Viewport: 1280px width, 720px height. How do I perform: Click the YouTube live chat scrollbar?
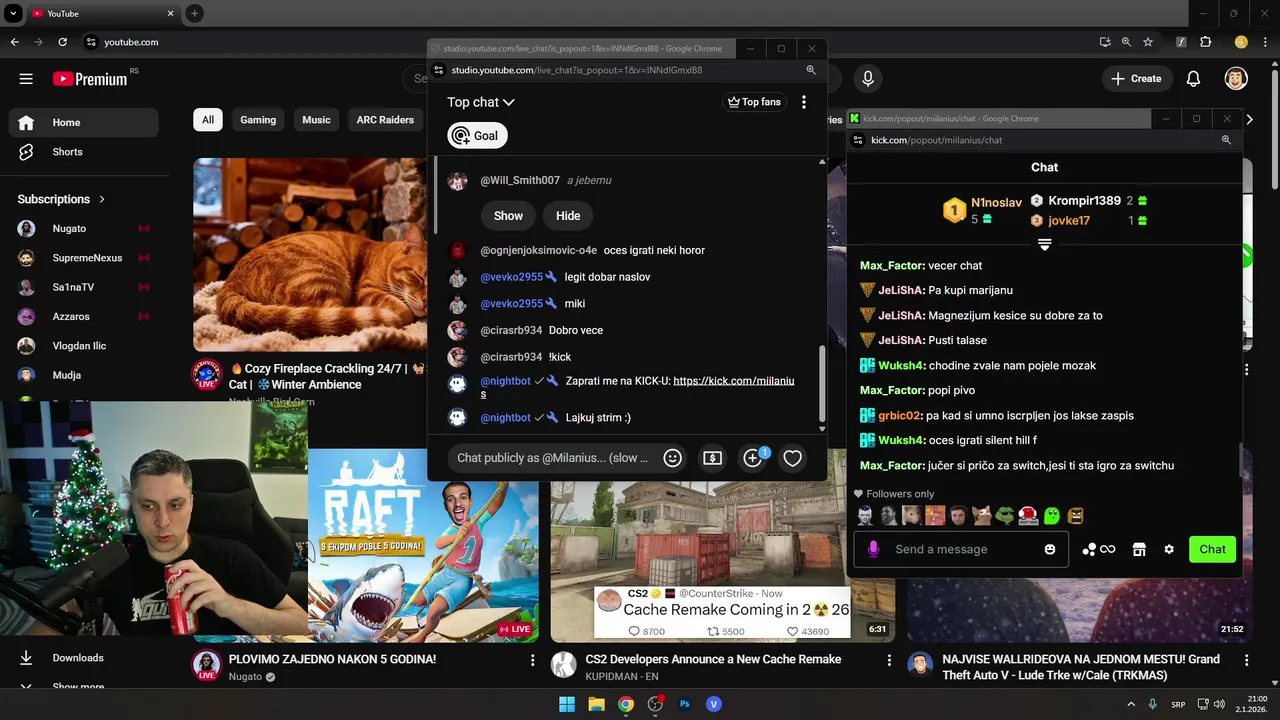pyautogui.click(x=822, y=384)
